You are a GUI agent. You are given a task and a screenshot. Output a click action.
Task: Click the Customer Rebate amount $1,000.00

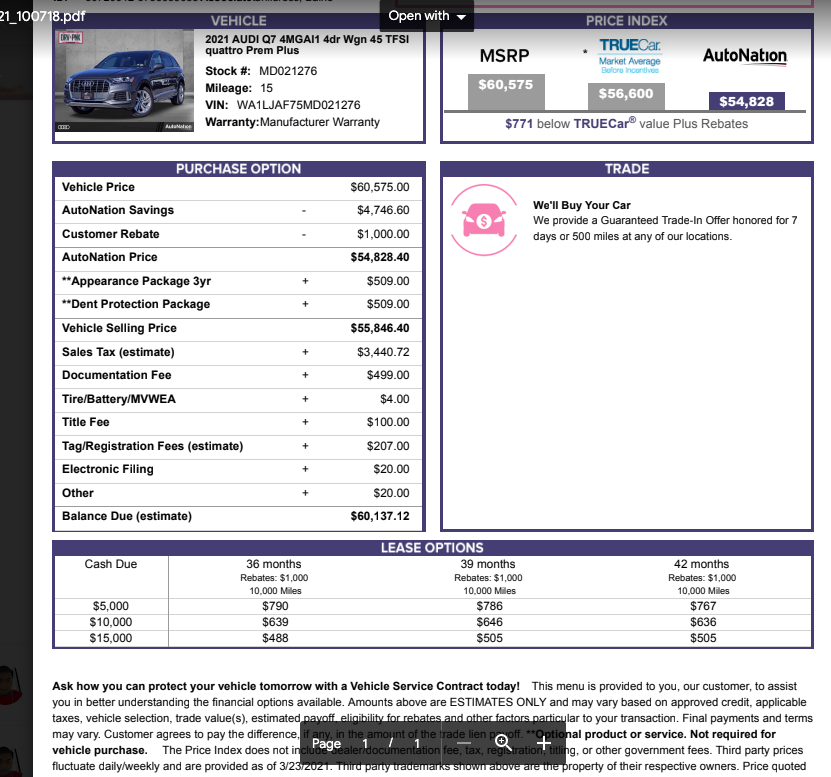[x=383, y=234]
